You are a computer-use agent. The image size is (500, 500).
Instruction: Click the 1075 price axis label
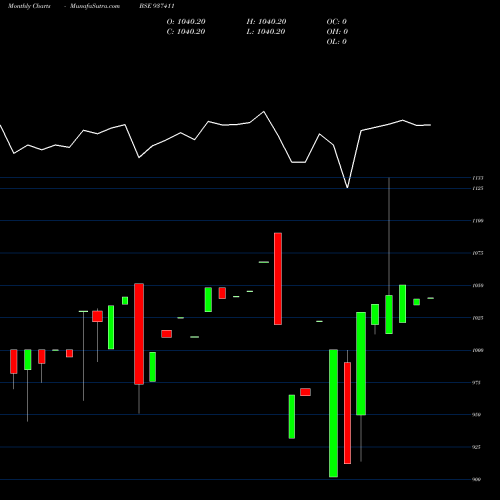click(478, 253)
